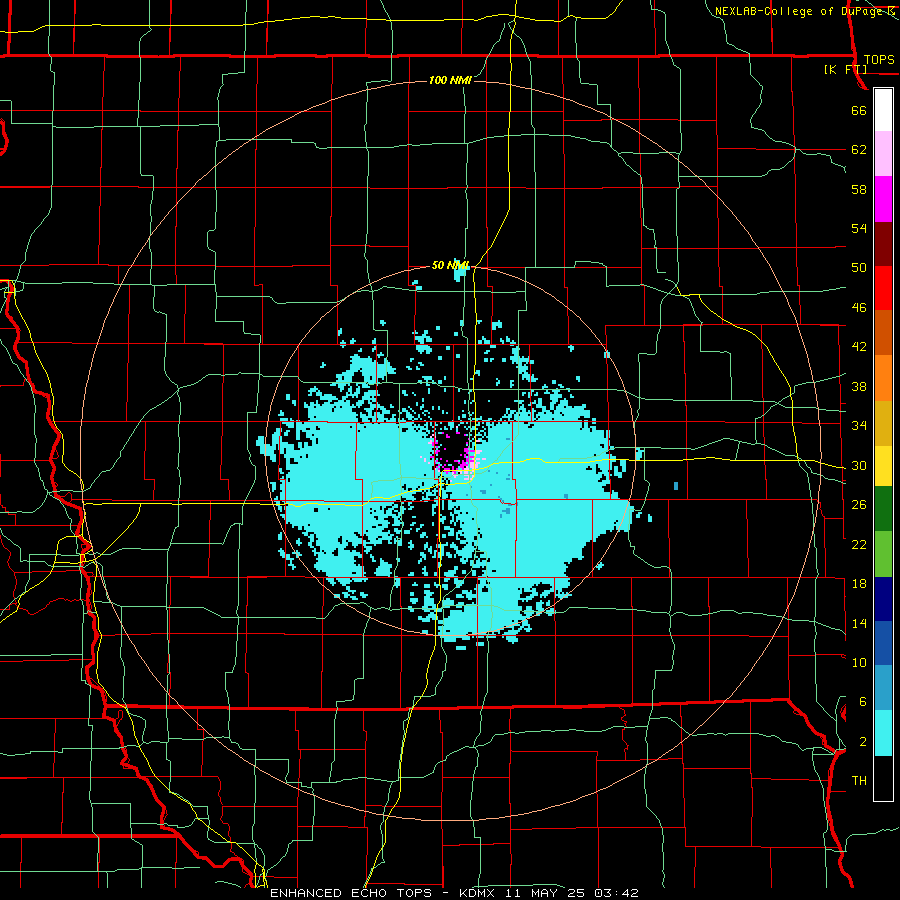This screenshot has width=900, height=900.
Task: Click the legend value 66
Action: click(x=859, y=111)
